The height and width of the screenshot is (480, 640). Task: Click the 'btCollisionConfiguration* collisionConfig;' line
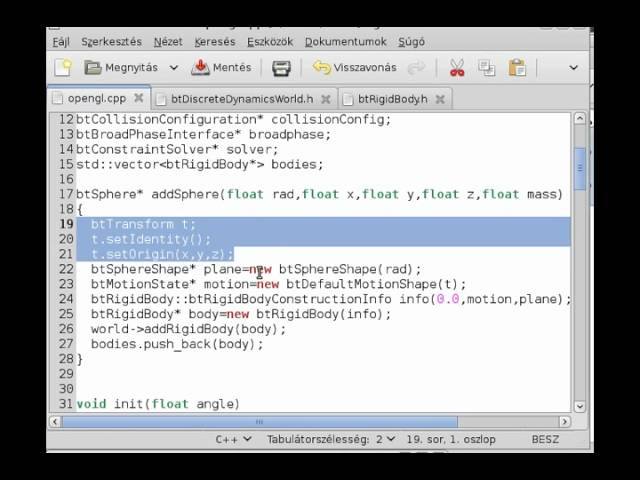pos(233,120)
